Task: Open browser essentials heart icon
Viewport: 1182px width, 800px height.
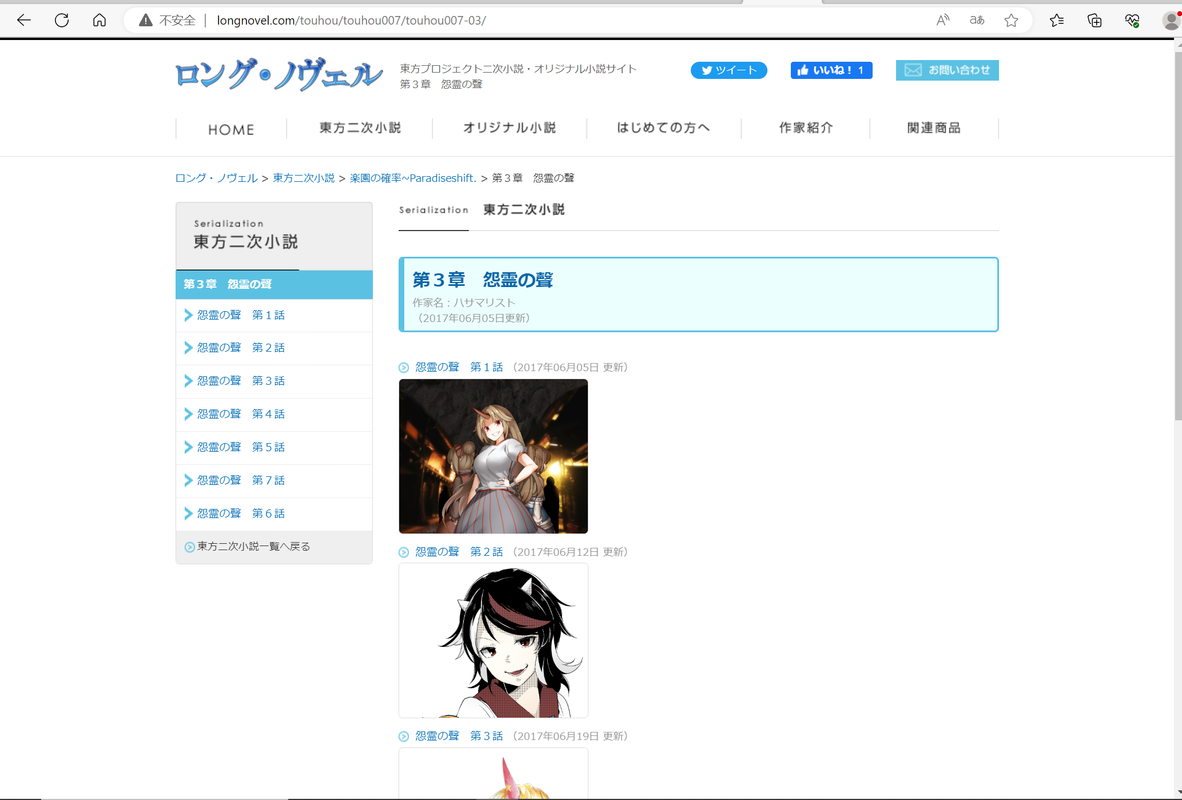Action: tap(1132, 20)
